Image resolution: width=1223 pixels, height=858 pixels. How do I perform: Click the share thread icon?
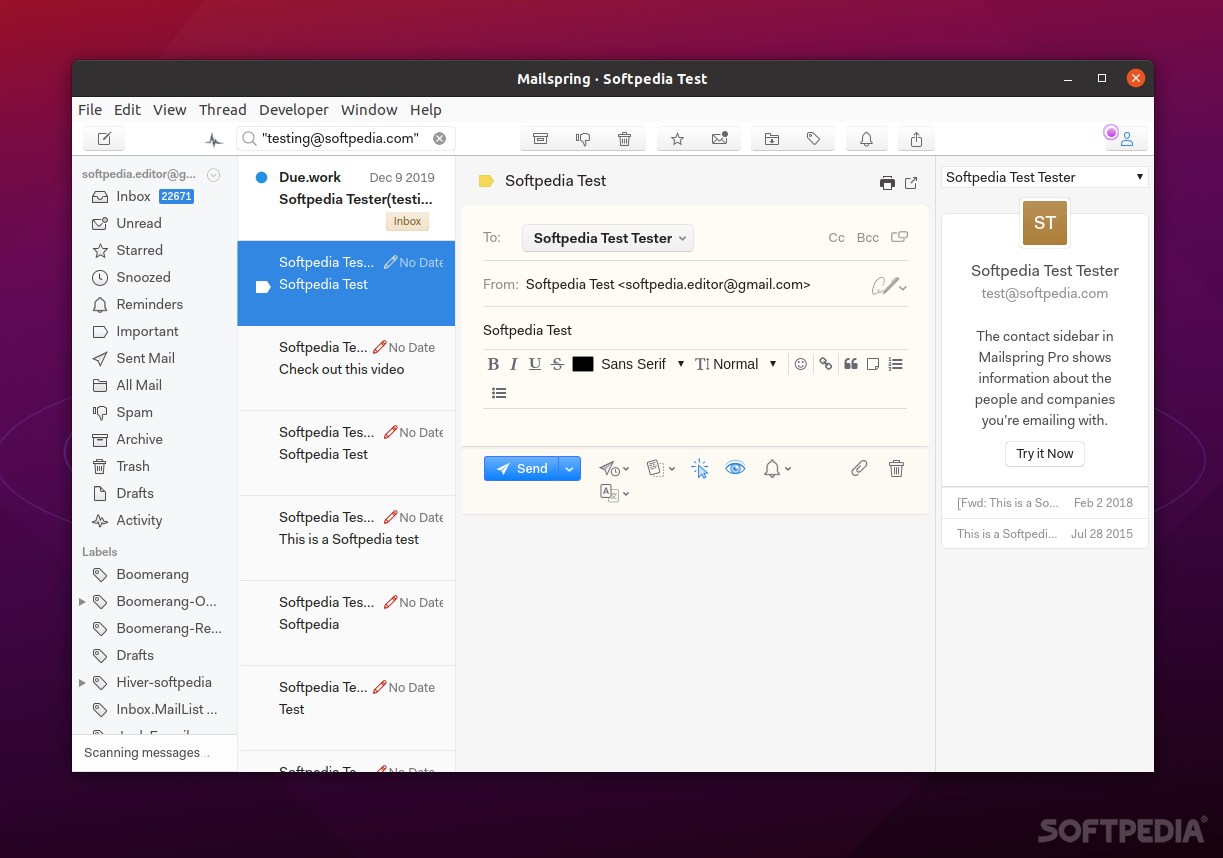pos(917,139)
